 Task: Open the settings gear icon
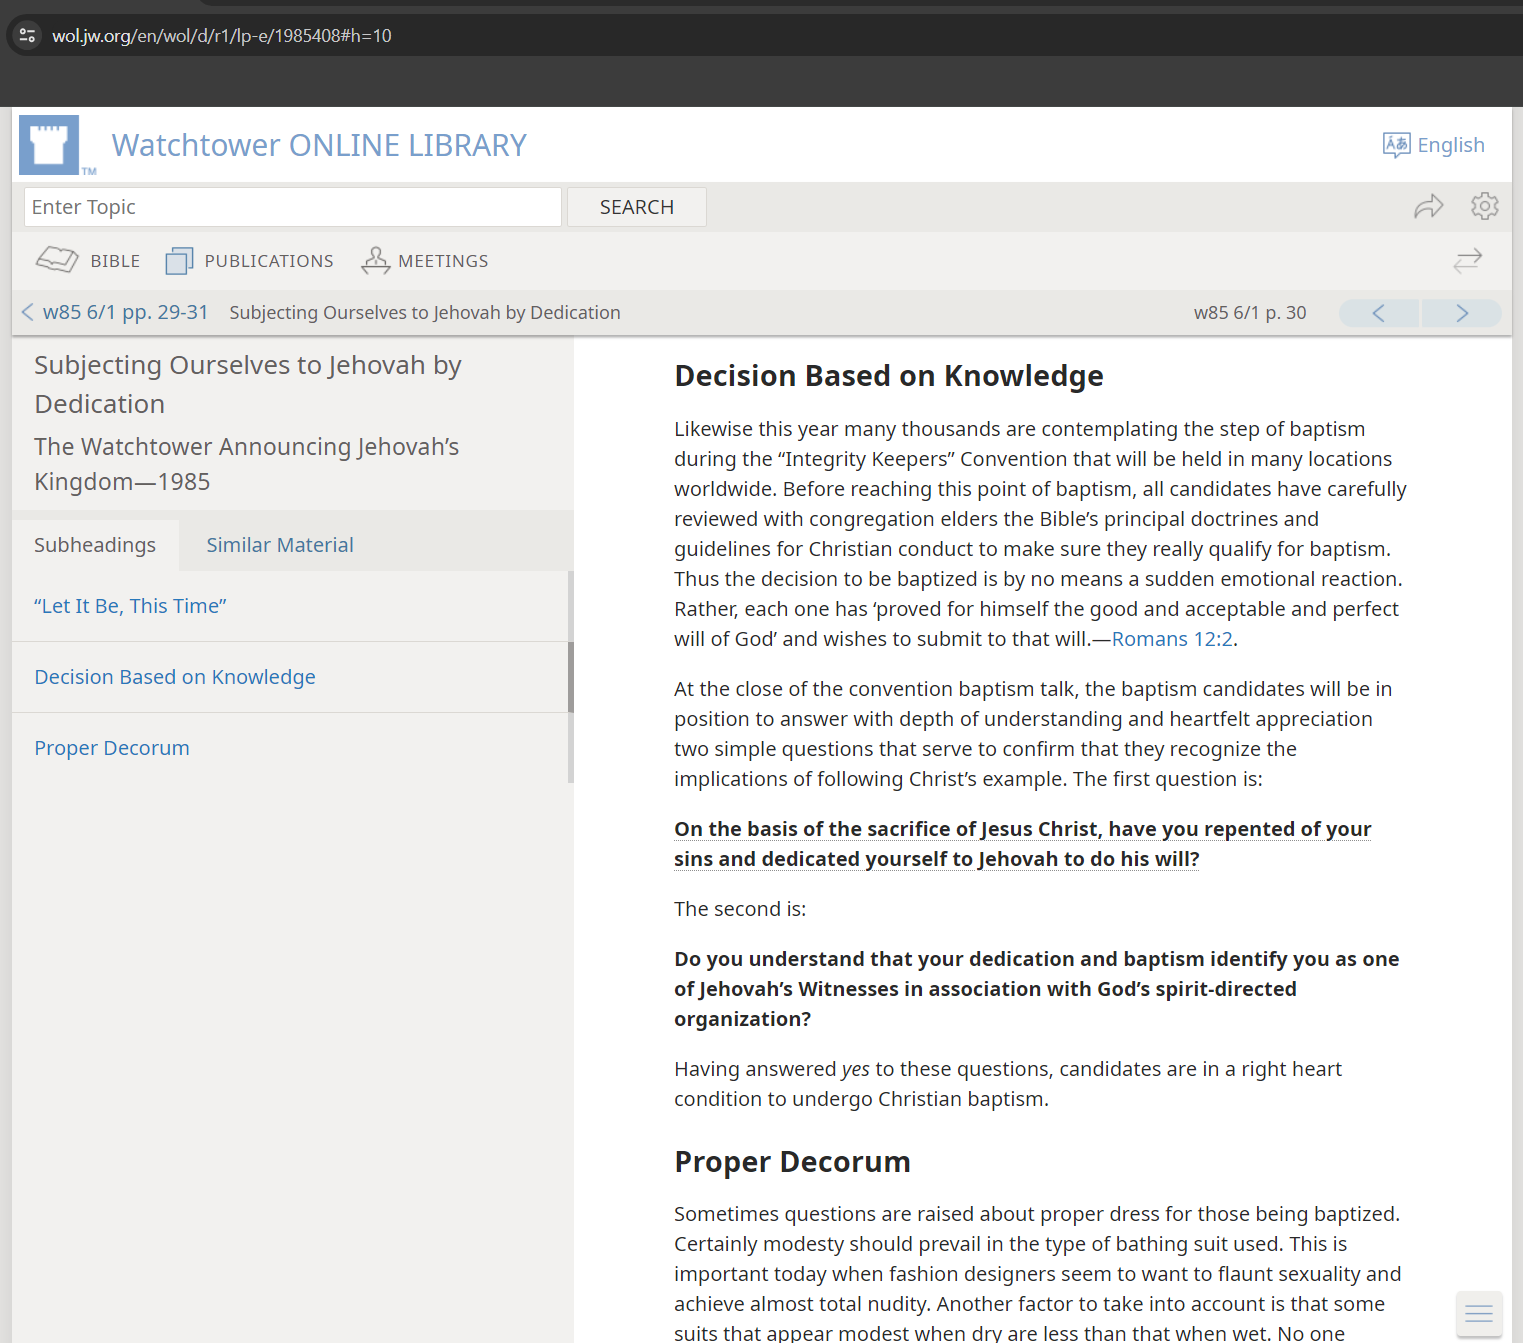pos(1484,206)
